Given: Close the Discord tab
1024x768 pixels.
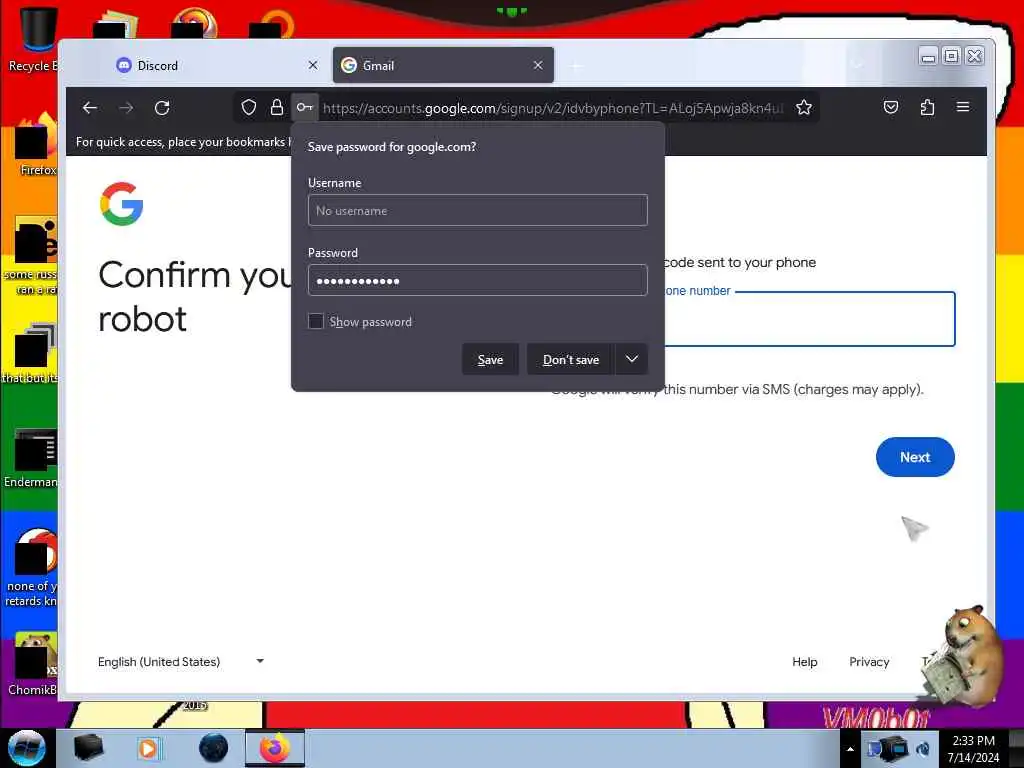Looking at the screenshot, I should point(313,65).
